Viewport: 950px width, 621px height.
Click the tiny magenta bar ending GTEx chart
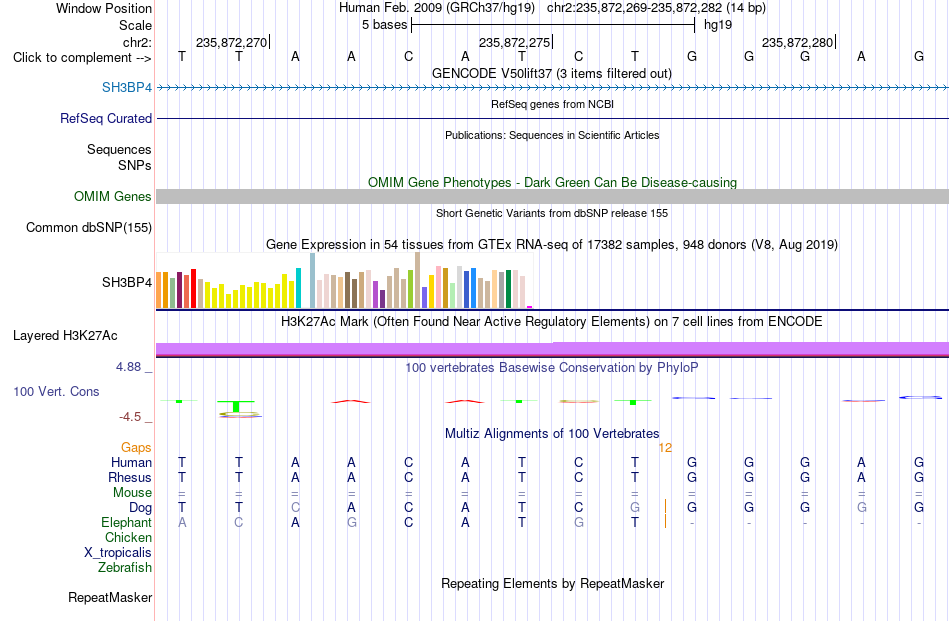point(530,307)
